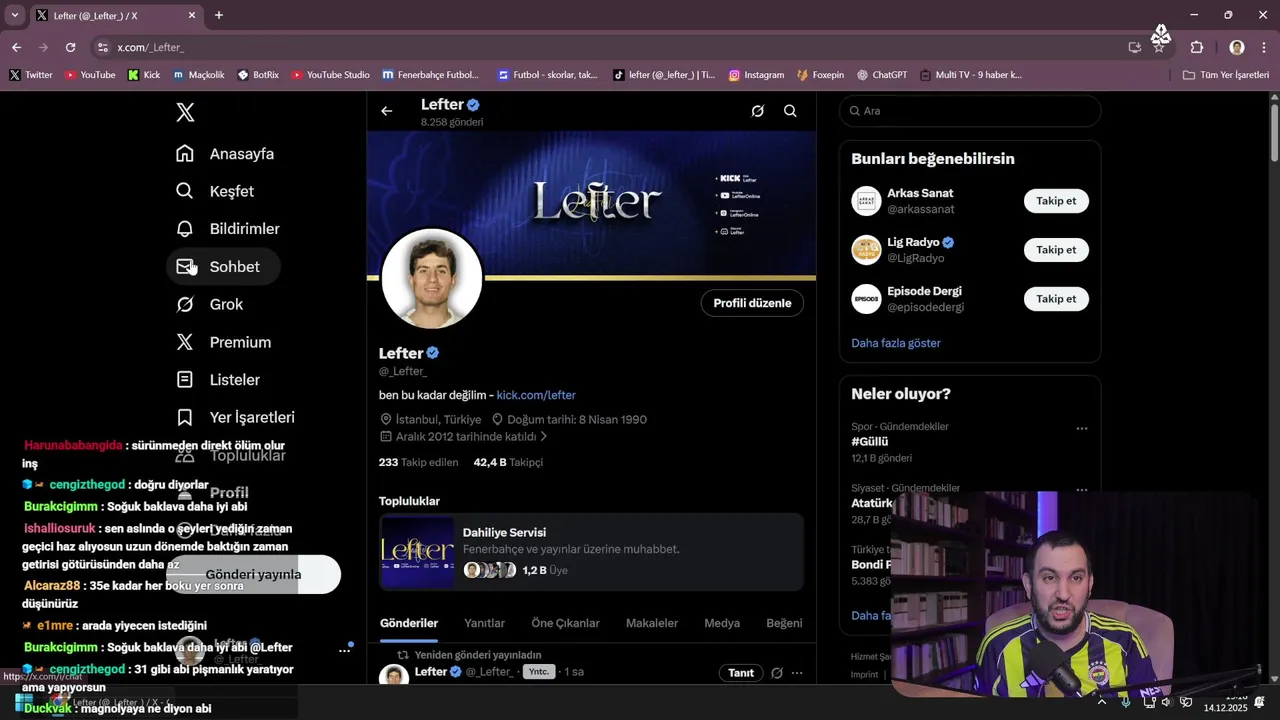The height and width of the screenshot is (720, 1280).
Task: Switch to Medya tab
Action: pyautogui.click(x=722, y=623)
